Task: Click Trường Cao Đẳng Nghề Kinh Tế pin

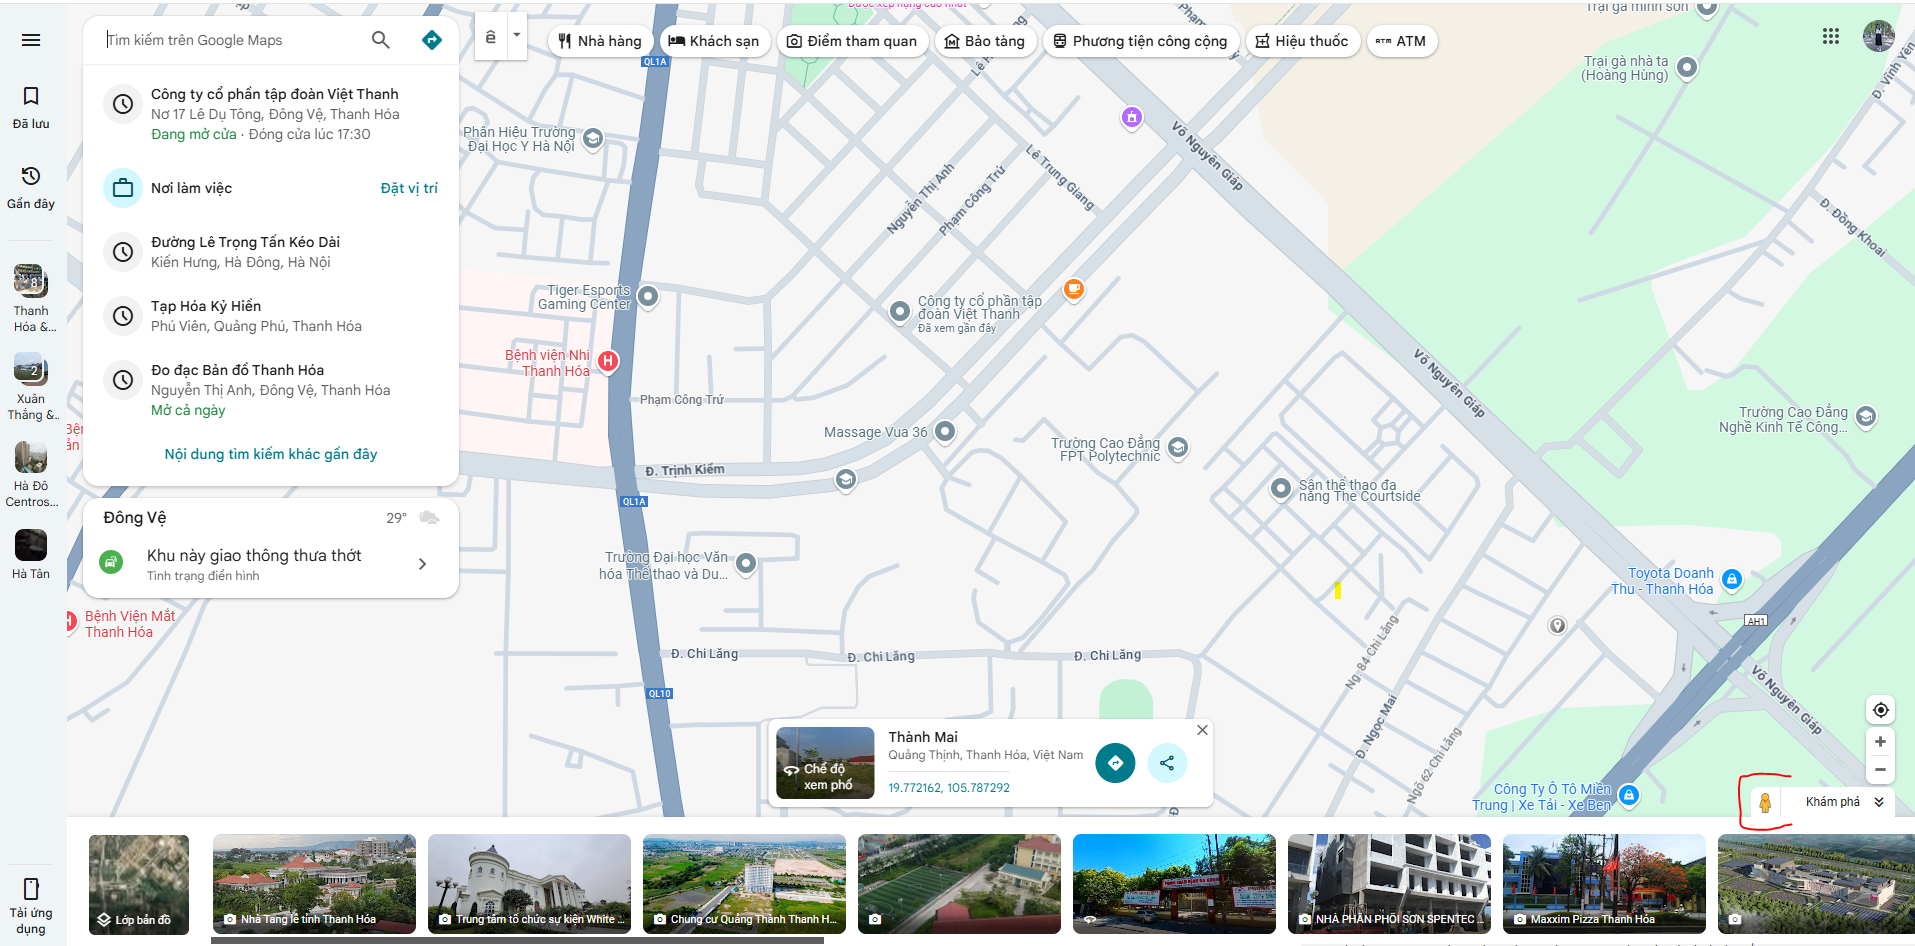Action: 1865,416
